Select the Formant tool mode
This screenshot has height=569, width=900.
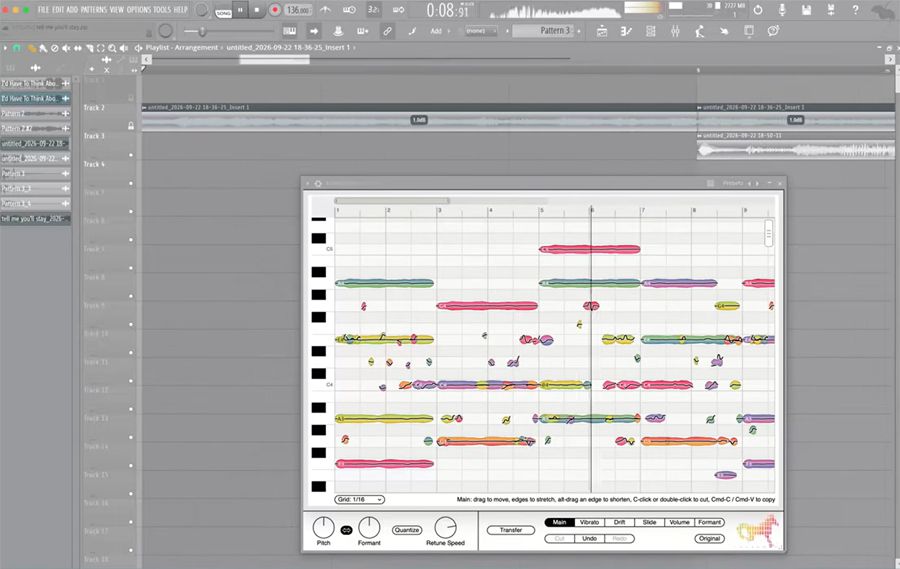[x=709, y=522]
